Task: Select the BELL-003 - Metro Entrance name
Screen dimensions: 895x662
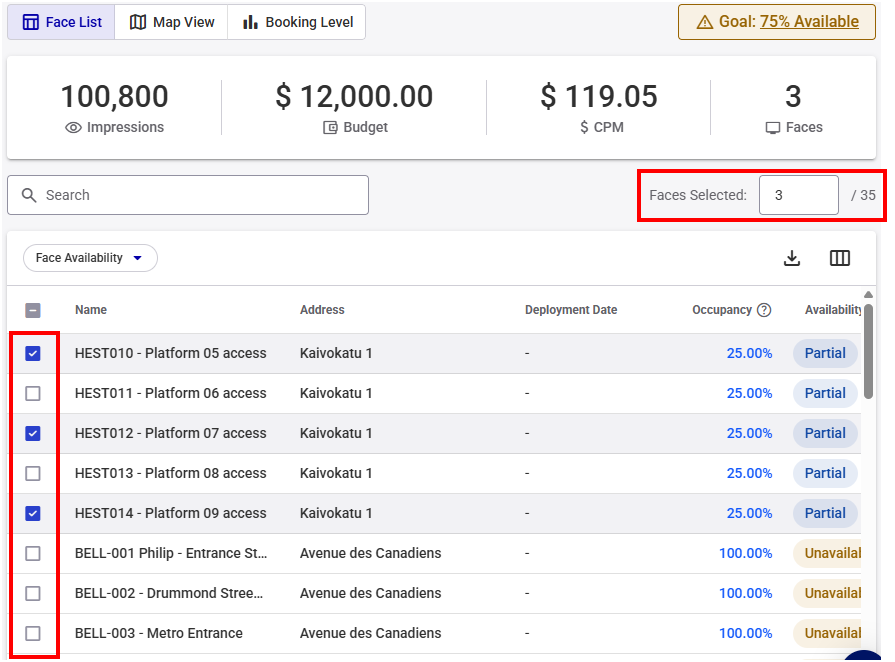Action: pos(159,633)
